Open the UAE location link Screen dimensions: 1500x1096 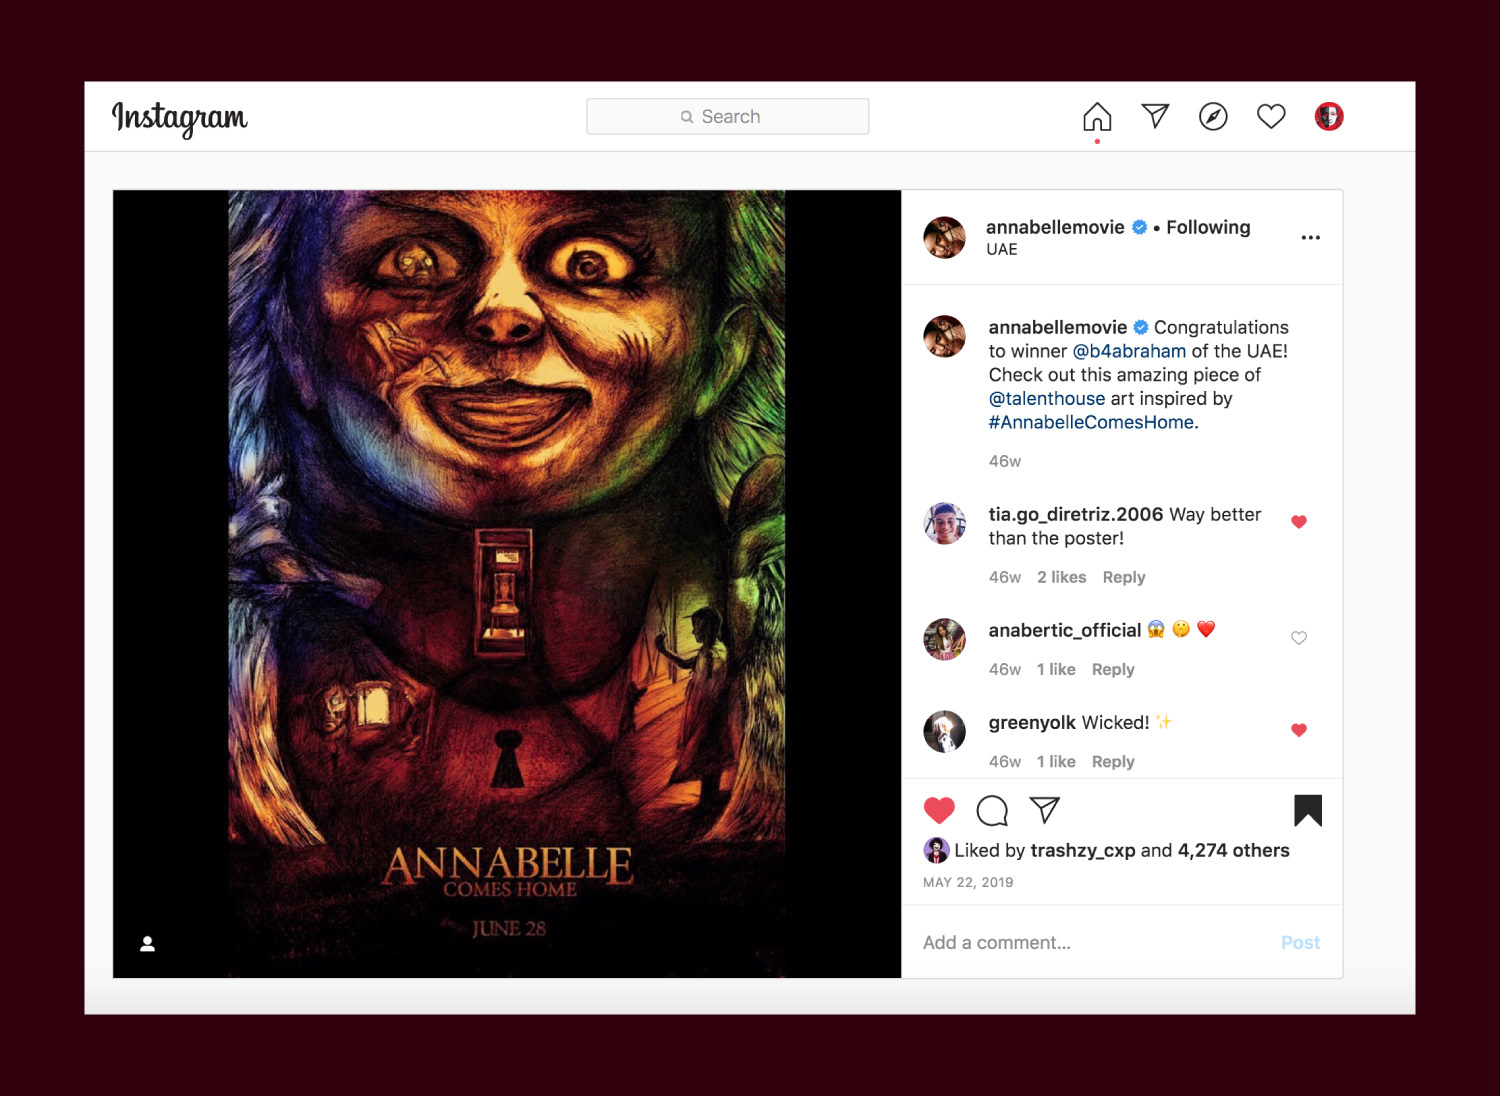(1002, 250)
